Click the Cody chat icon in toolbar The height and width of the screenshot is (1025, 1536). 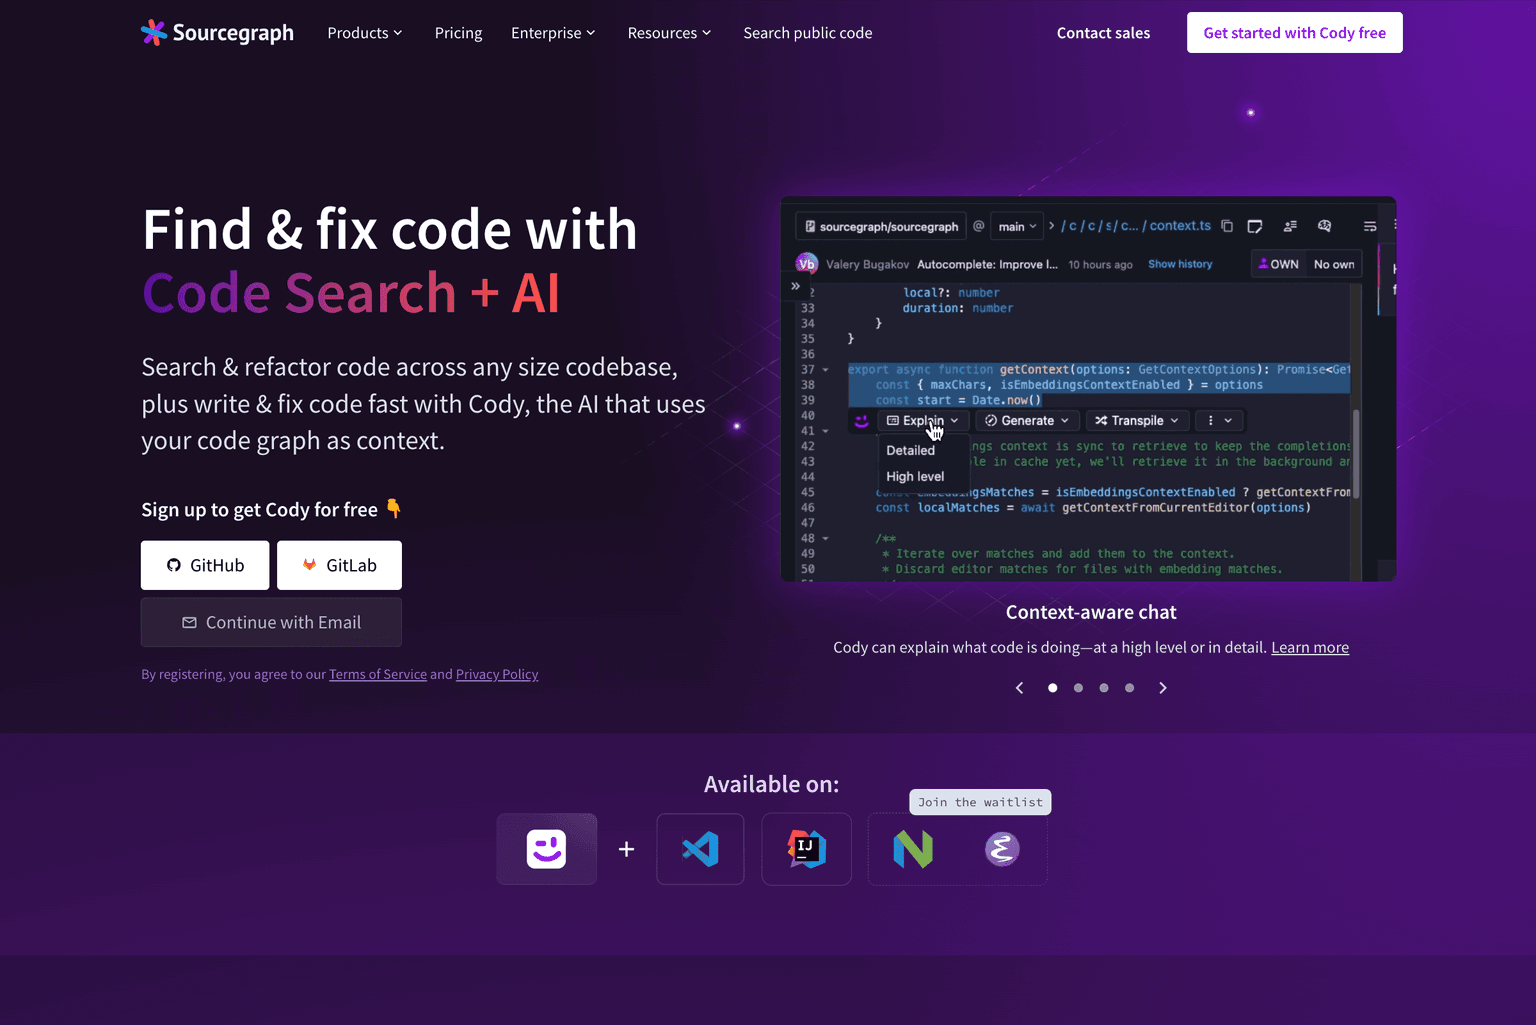point(1324,226)
